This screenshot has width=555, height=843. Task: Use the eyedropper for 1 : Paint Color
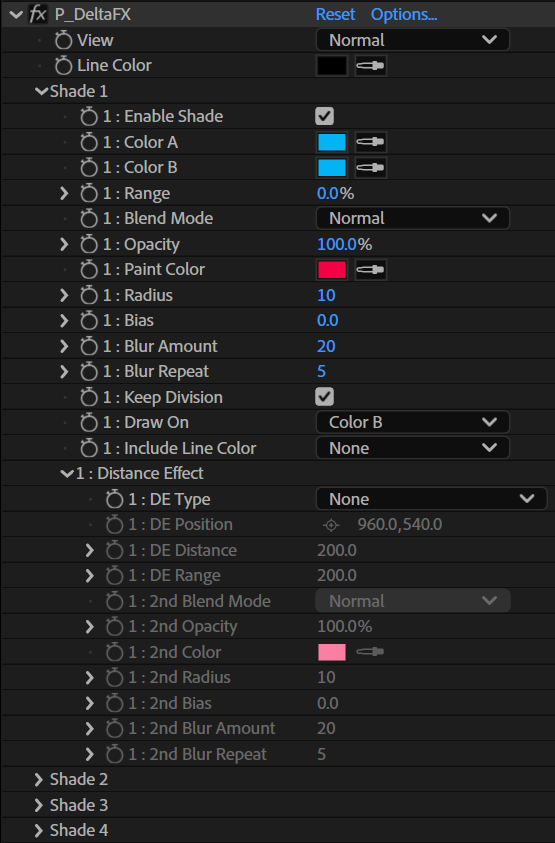371,269
